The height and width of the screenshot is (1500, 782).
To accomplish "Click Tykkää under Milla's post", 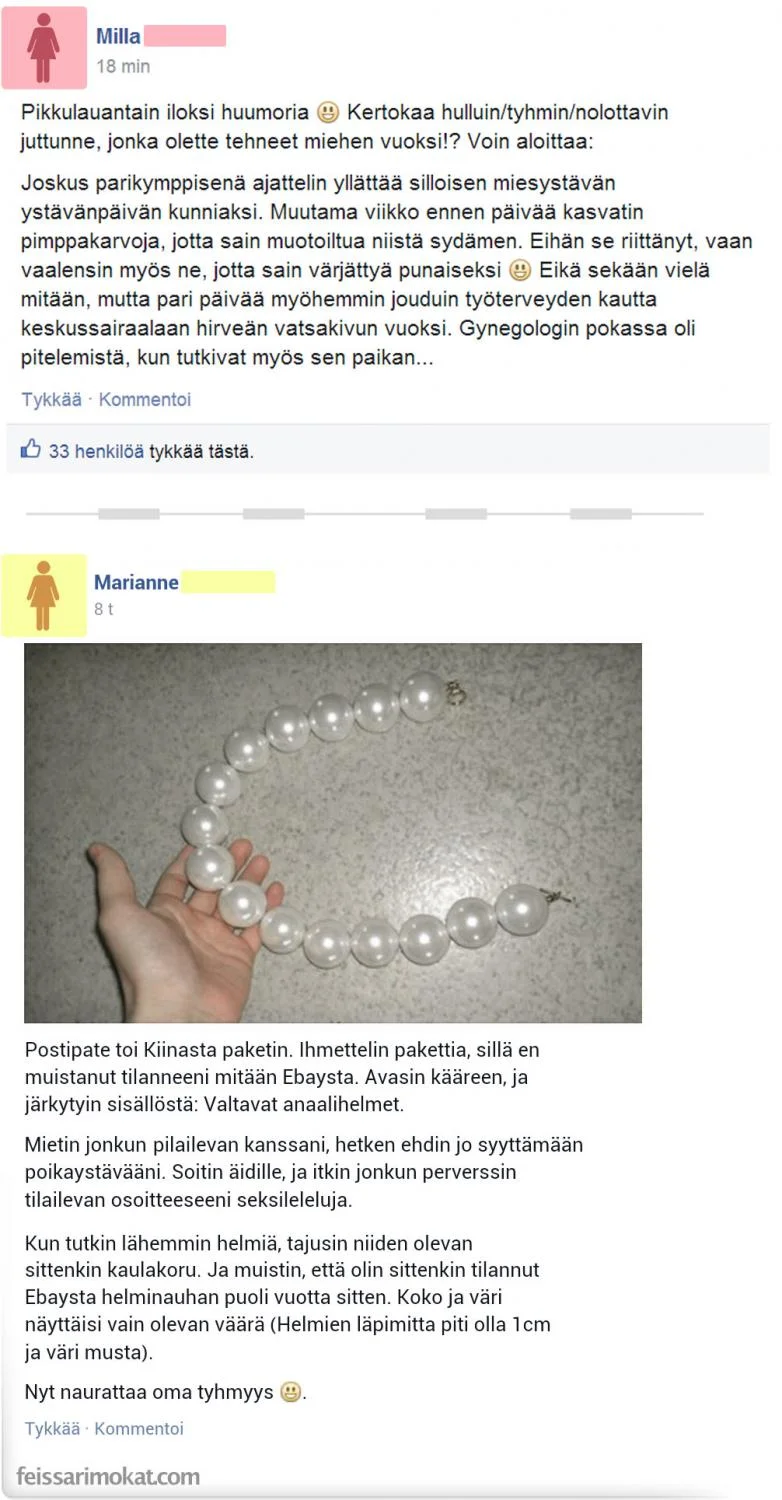I will (51, 399).
